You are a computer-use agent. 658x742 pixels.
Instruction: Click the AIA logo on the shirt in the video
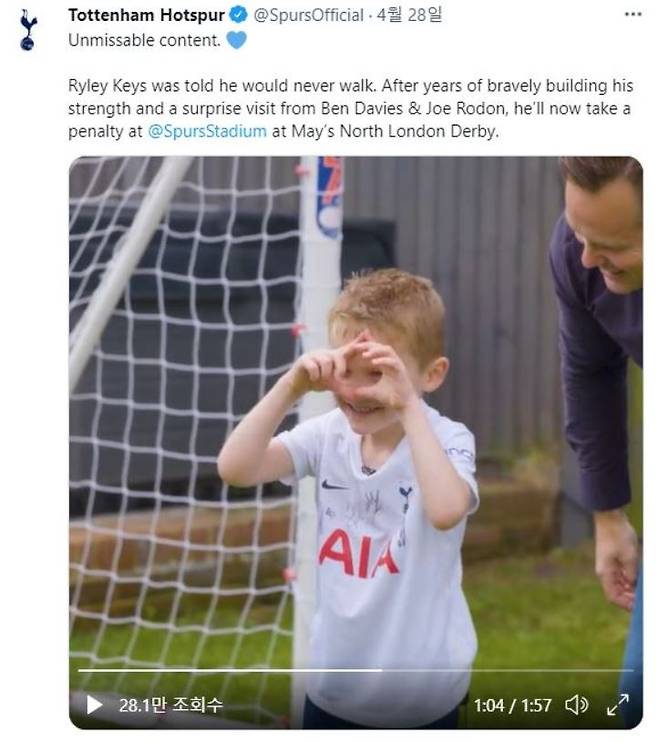(x=358, y=553)
